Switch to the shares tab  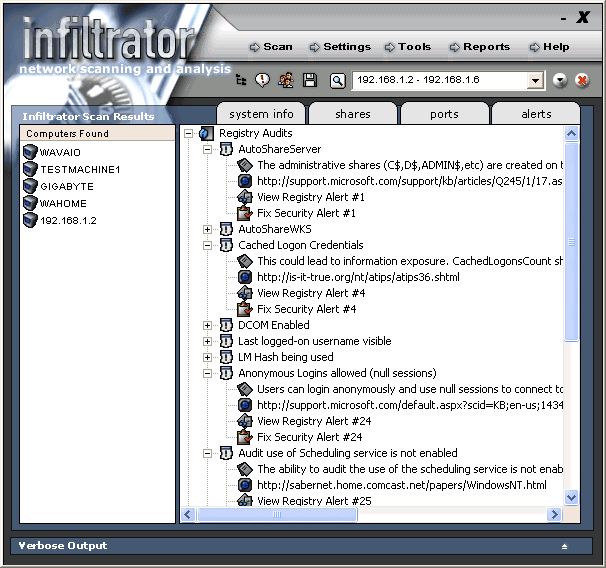[x=353, y=114]
